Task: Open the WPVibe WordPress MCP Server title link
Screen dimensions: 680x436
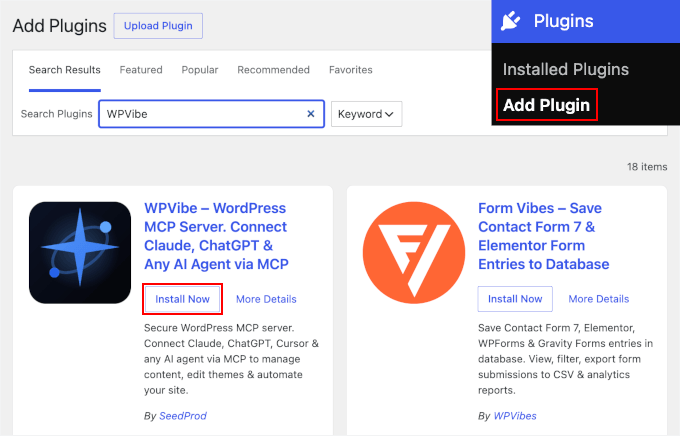Action: pyautogui.click(x=216, y=236)
